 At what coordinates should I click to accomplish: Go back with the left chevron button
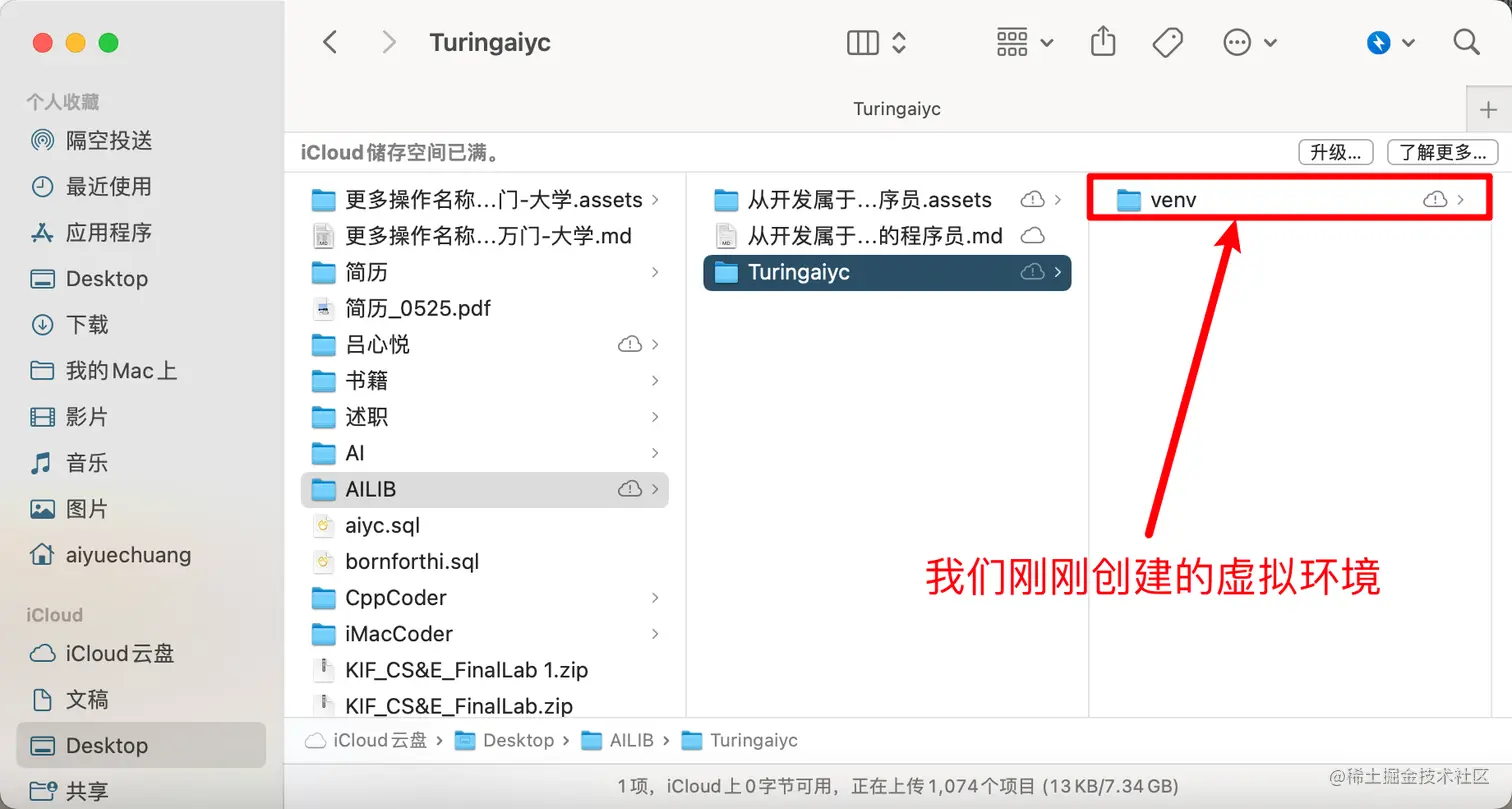pos(330,42)
